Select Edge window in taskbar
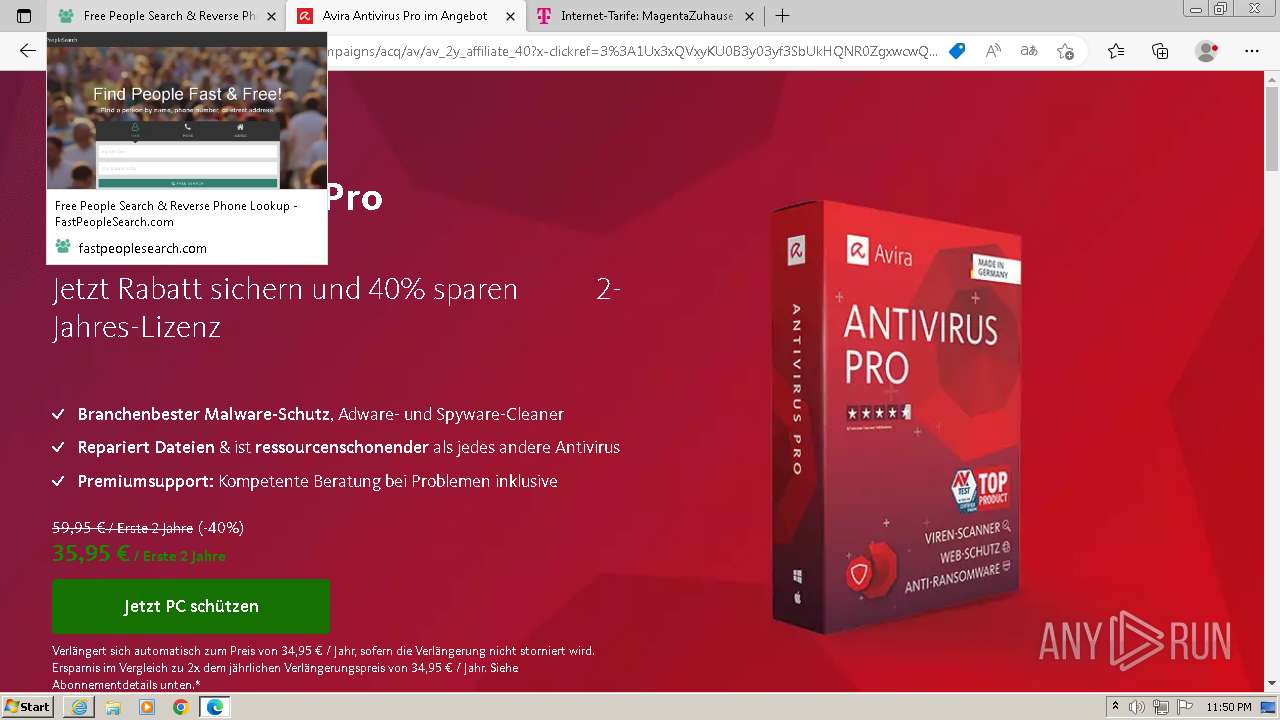This screenshot has height=720, width=1280. click(214, 707)
